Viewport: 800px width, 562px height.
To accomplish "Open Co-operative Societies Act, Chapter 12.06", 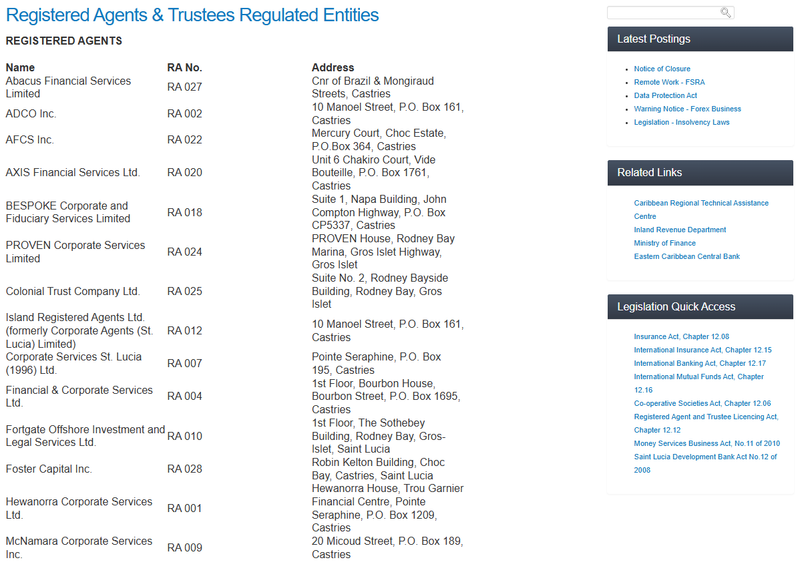I will click(702, 403).
